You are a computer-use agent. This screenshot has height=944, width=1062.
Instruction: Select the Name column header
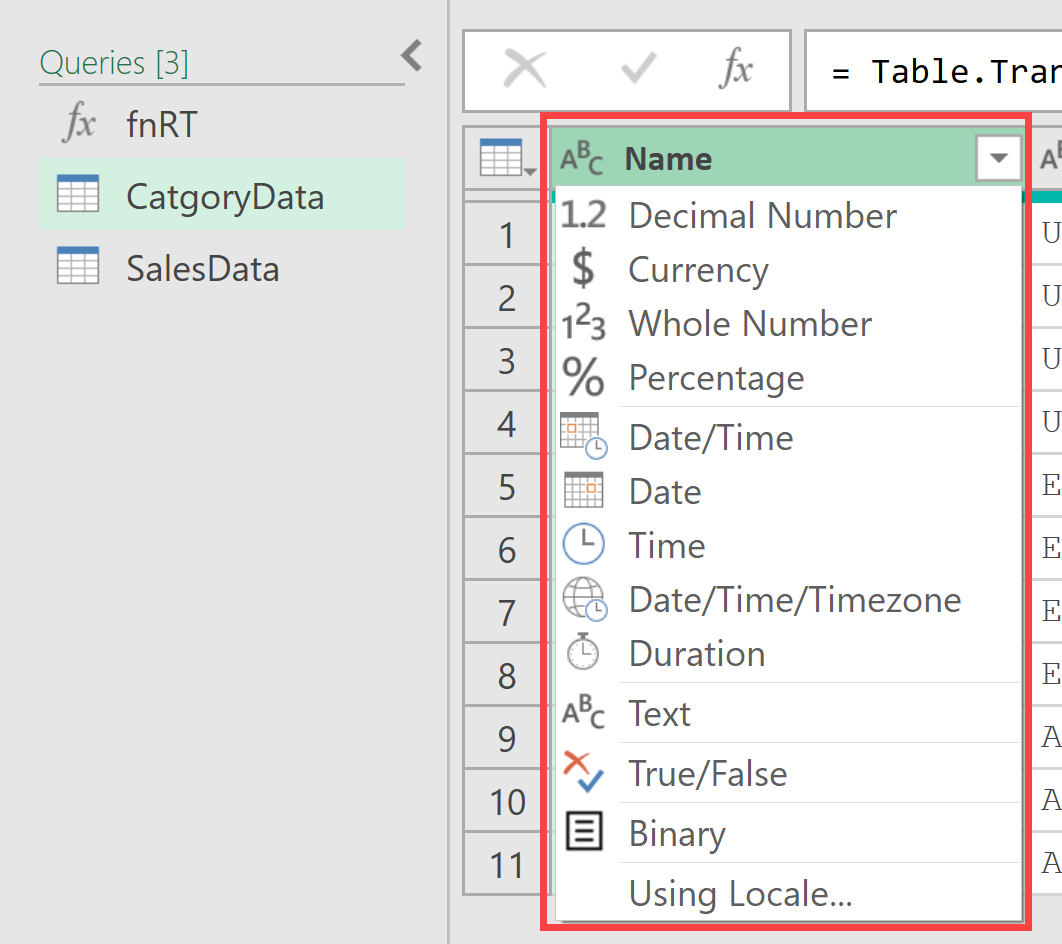[x=788, y=158]
